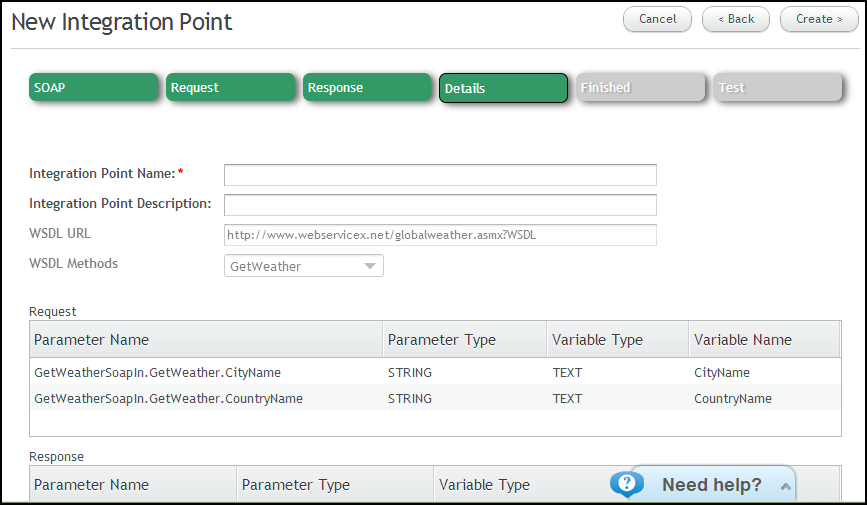This screenshot has width=867, height=505.
Task: Open the WSDL Methods dropdown arrow
Action: coord(370,266)
